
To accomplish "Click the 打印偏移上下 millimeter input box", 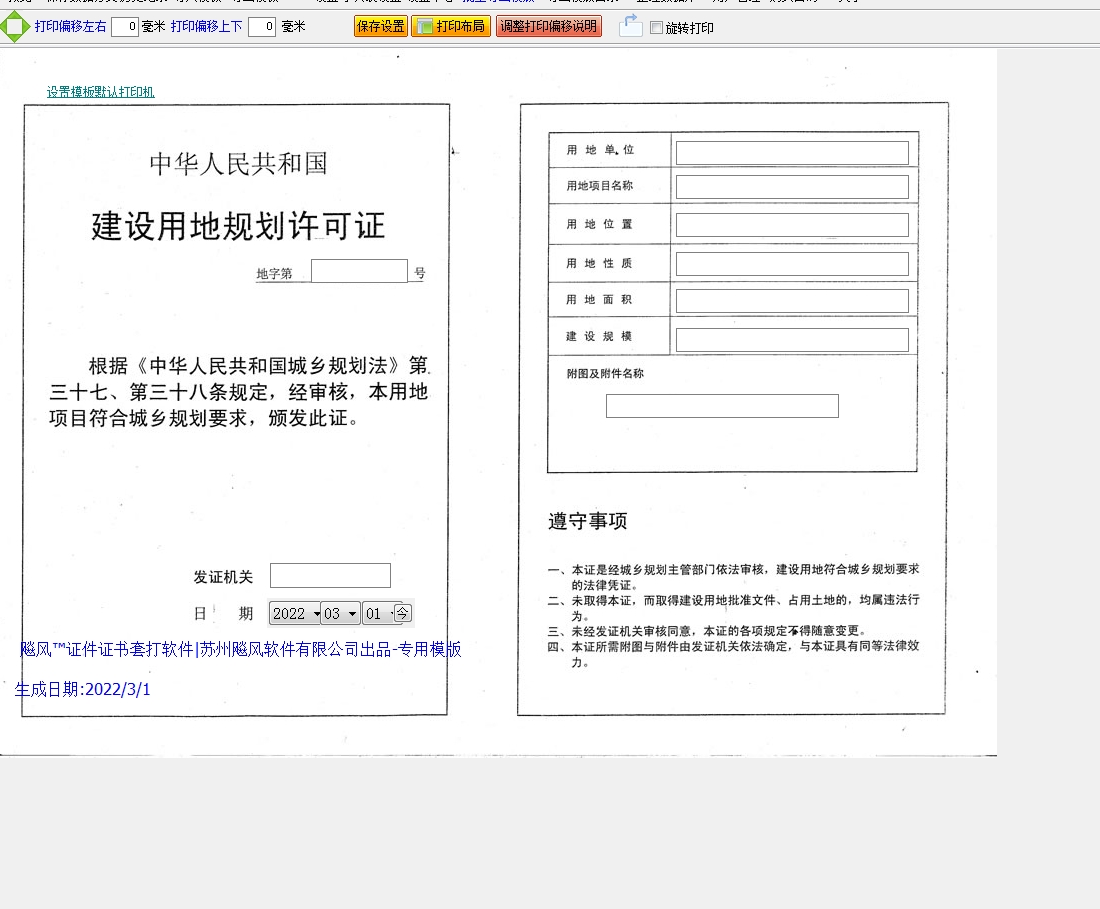I will click(262, 27).
